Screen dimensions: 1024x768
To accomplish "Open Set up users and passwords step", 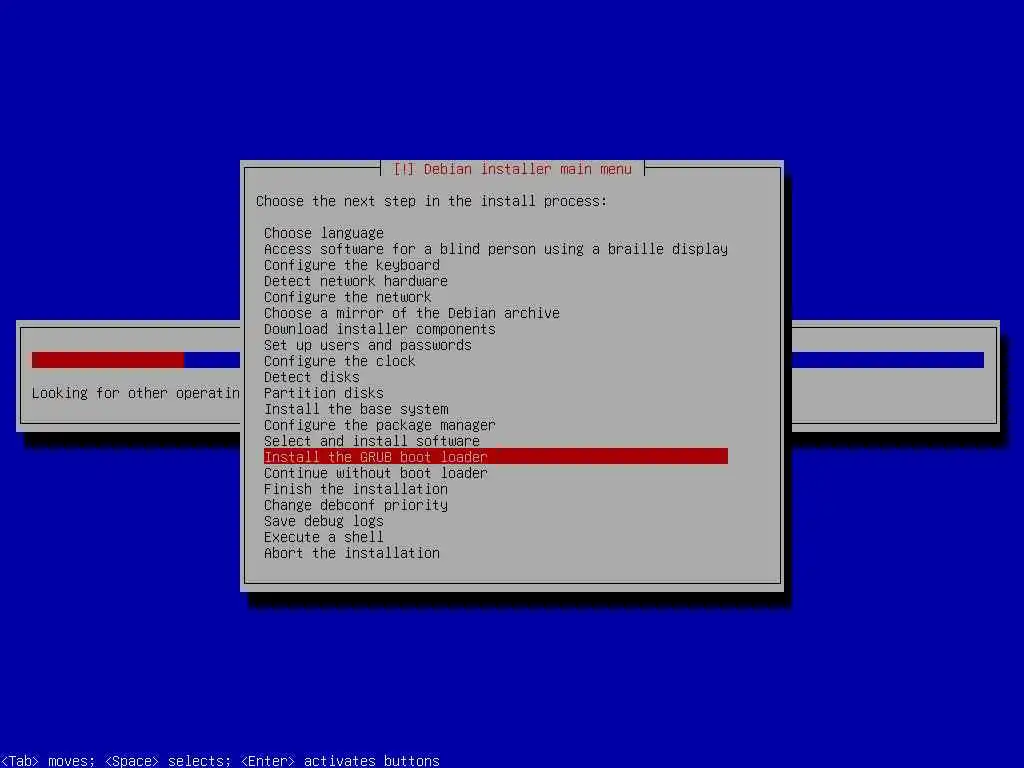I will [368, 345].
